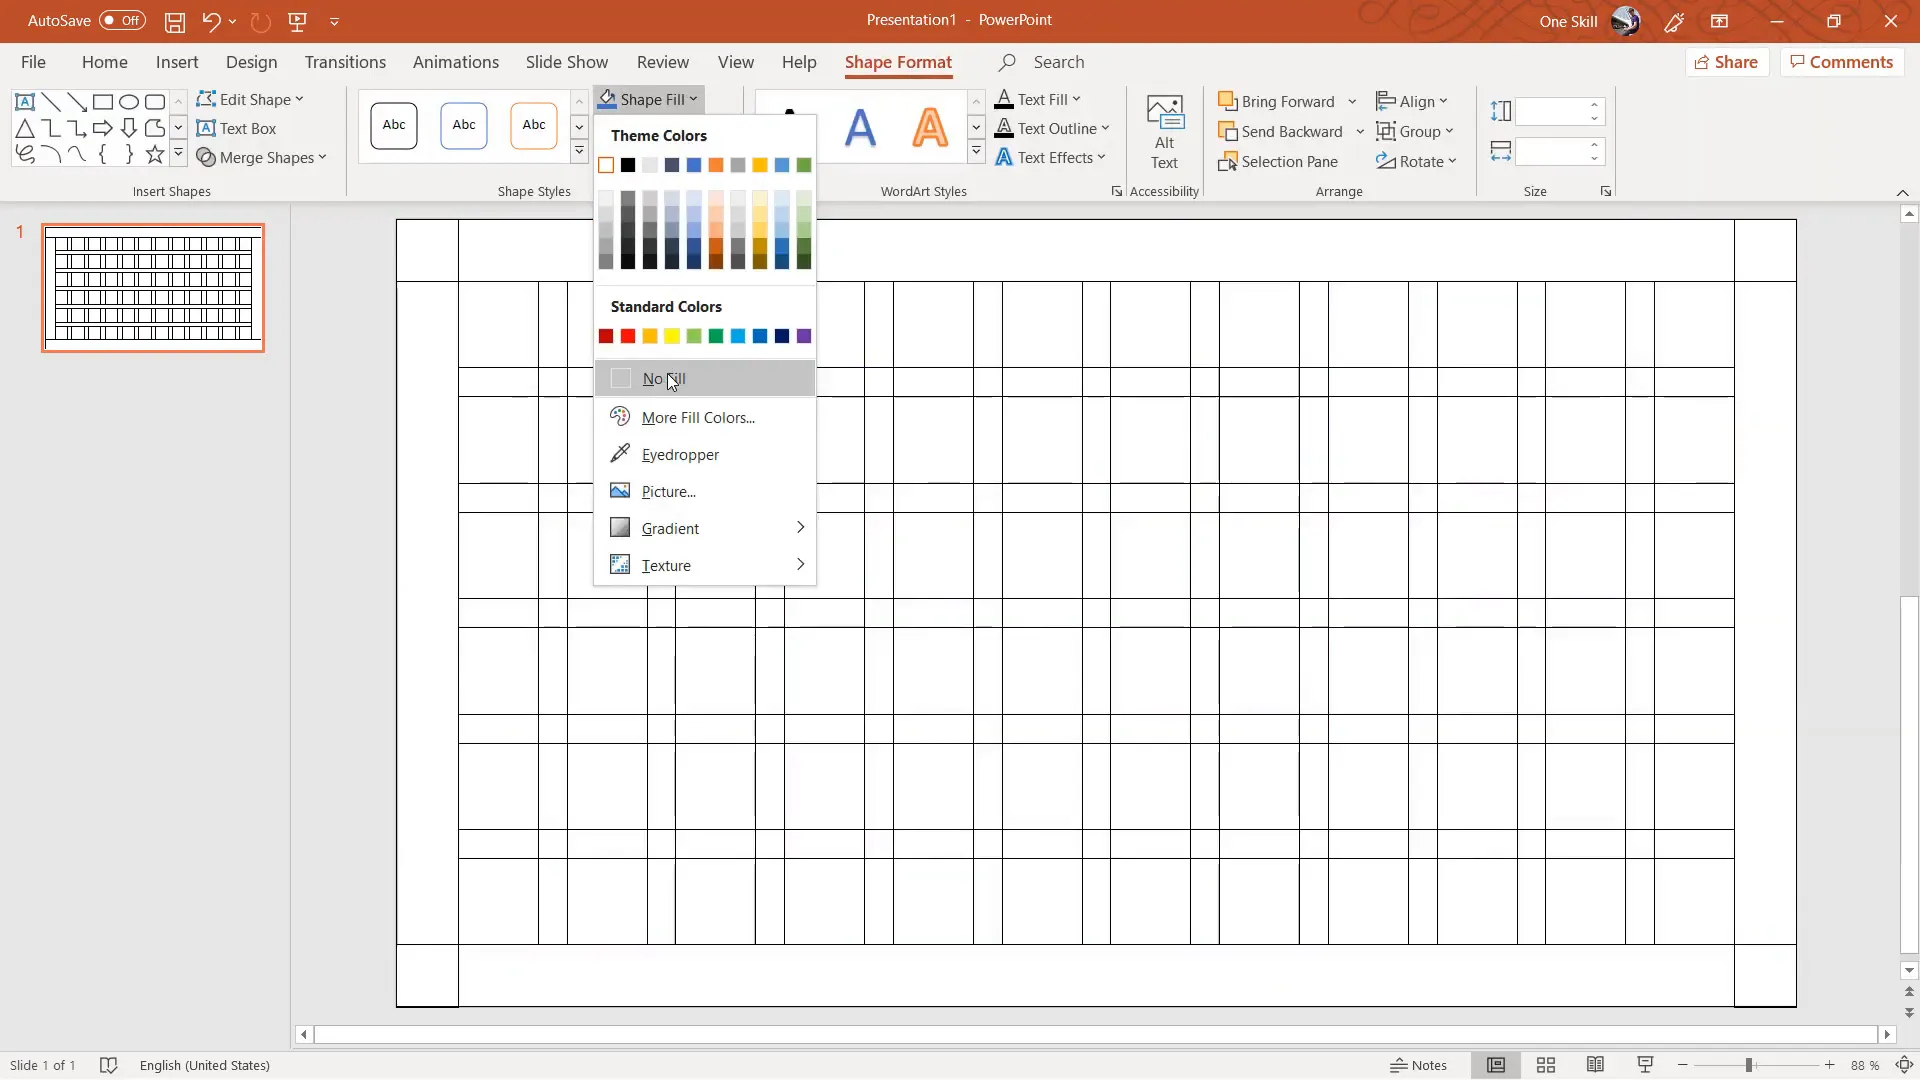This screenshot has height=1080, width=1920.
Task: Expand Gradient submenu
Action: 705,528
